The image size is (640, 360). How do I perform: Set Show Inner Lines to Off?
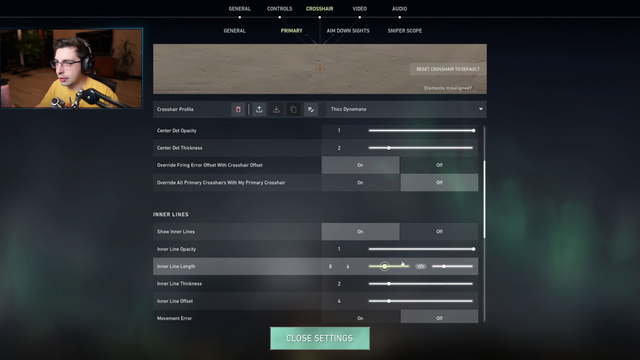coord(439,232)
